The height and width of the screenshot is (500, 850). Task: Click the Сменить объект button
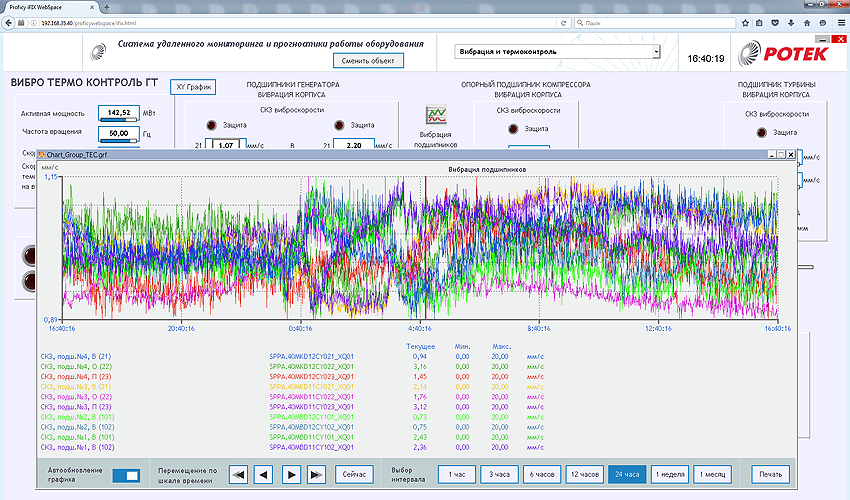[368, 61]
